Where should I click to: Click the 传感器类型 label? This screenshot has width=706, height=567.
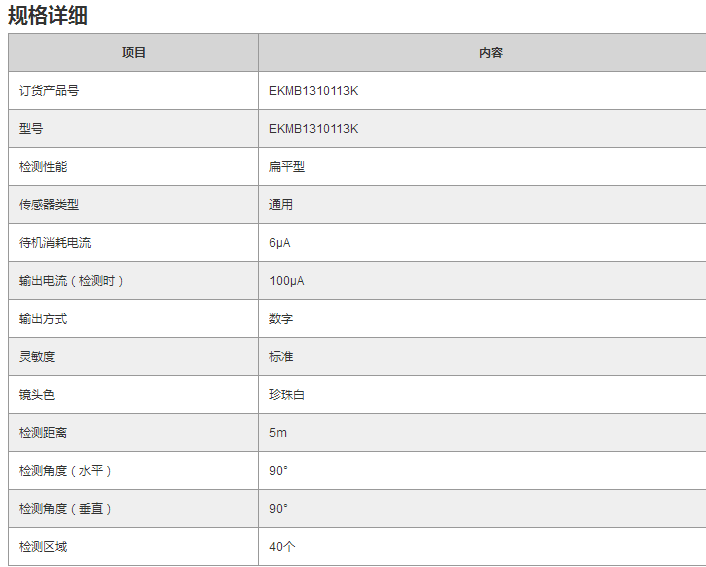(x=49, y=205)
